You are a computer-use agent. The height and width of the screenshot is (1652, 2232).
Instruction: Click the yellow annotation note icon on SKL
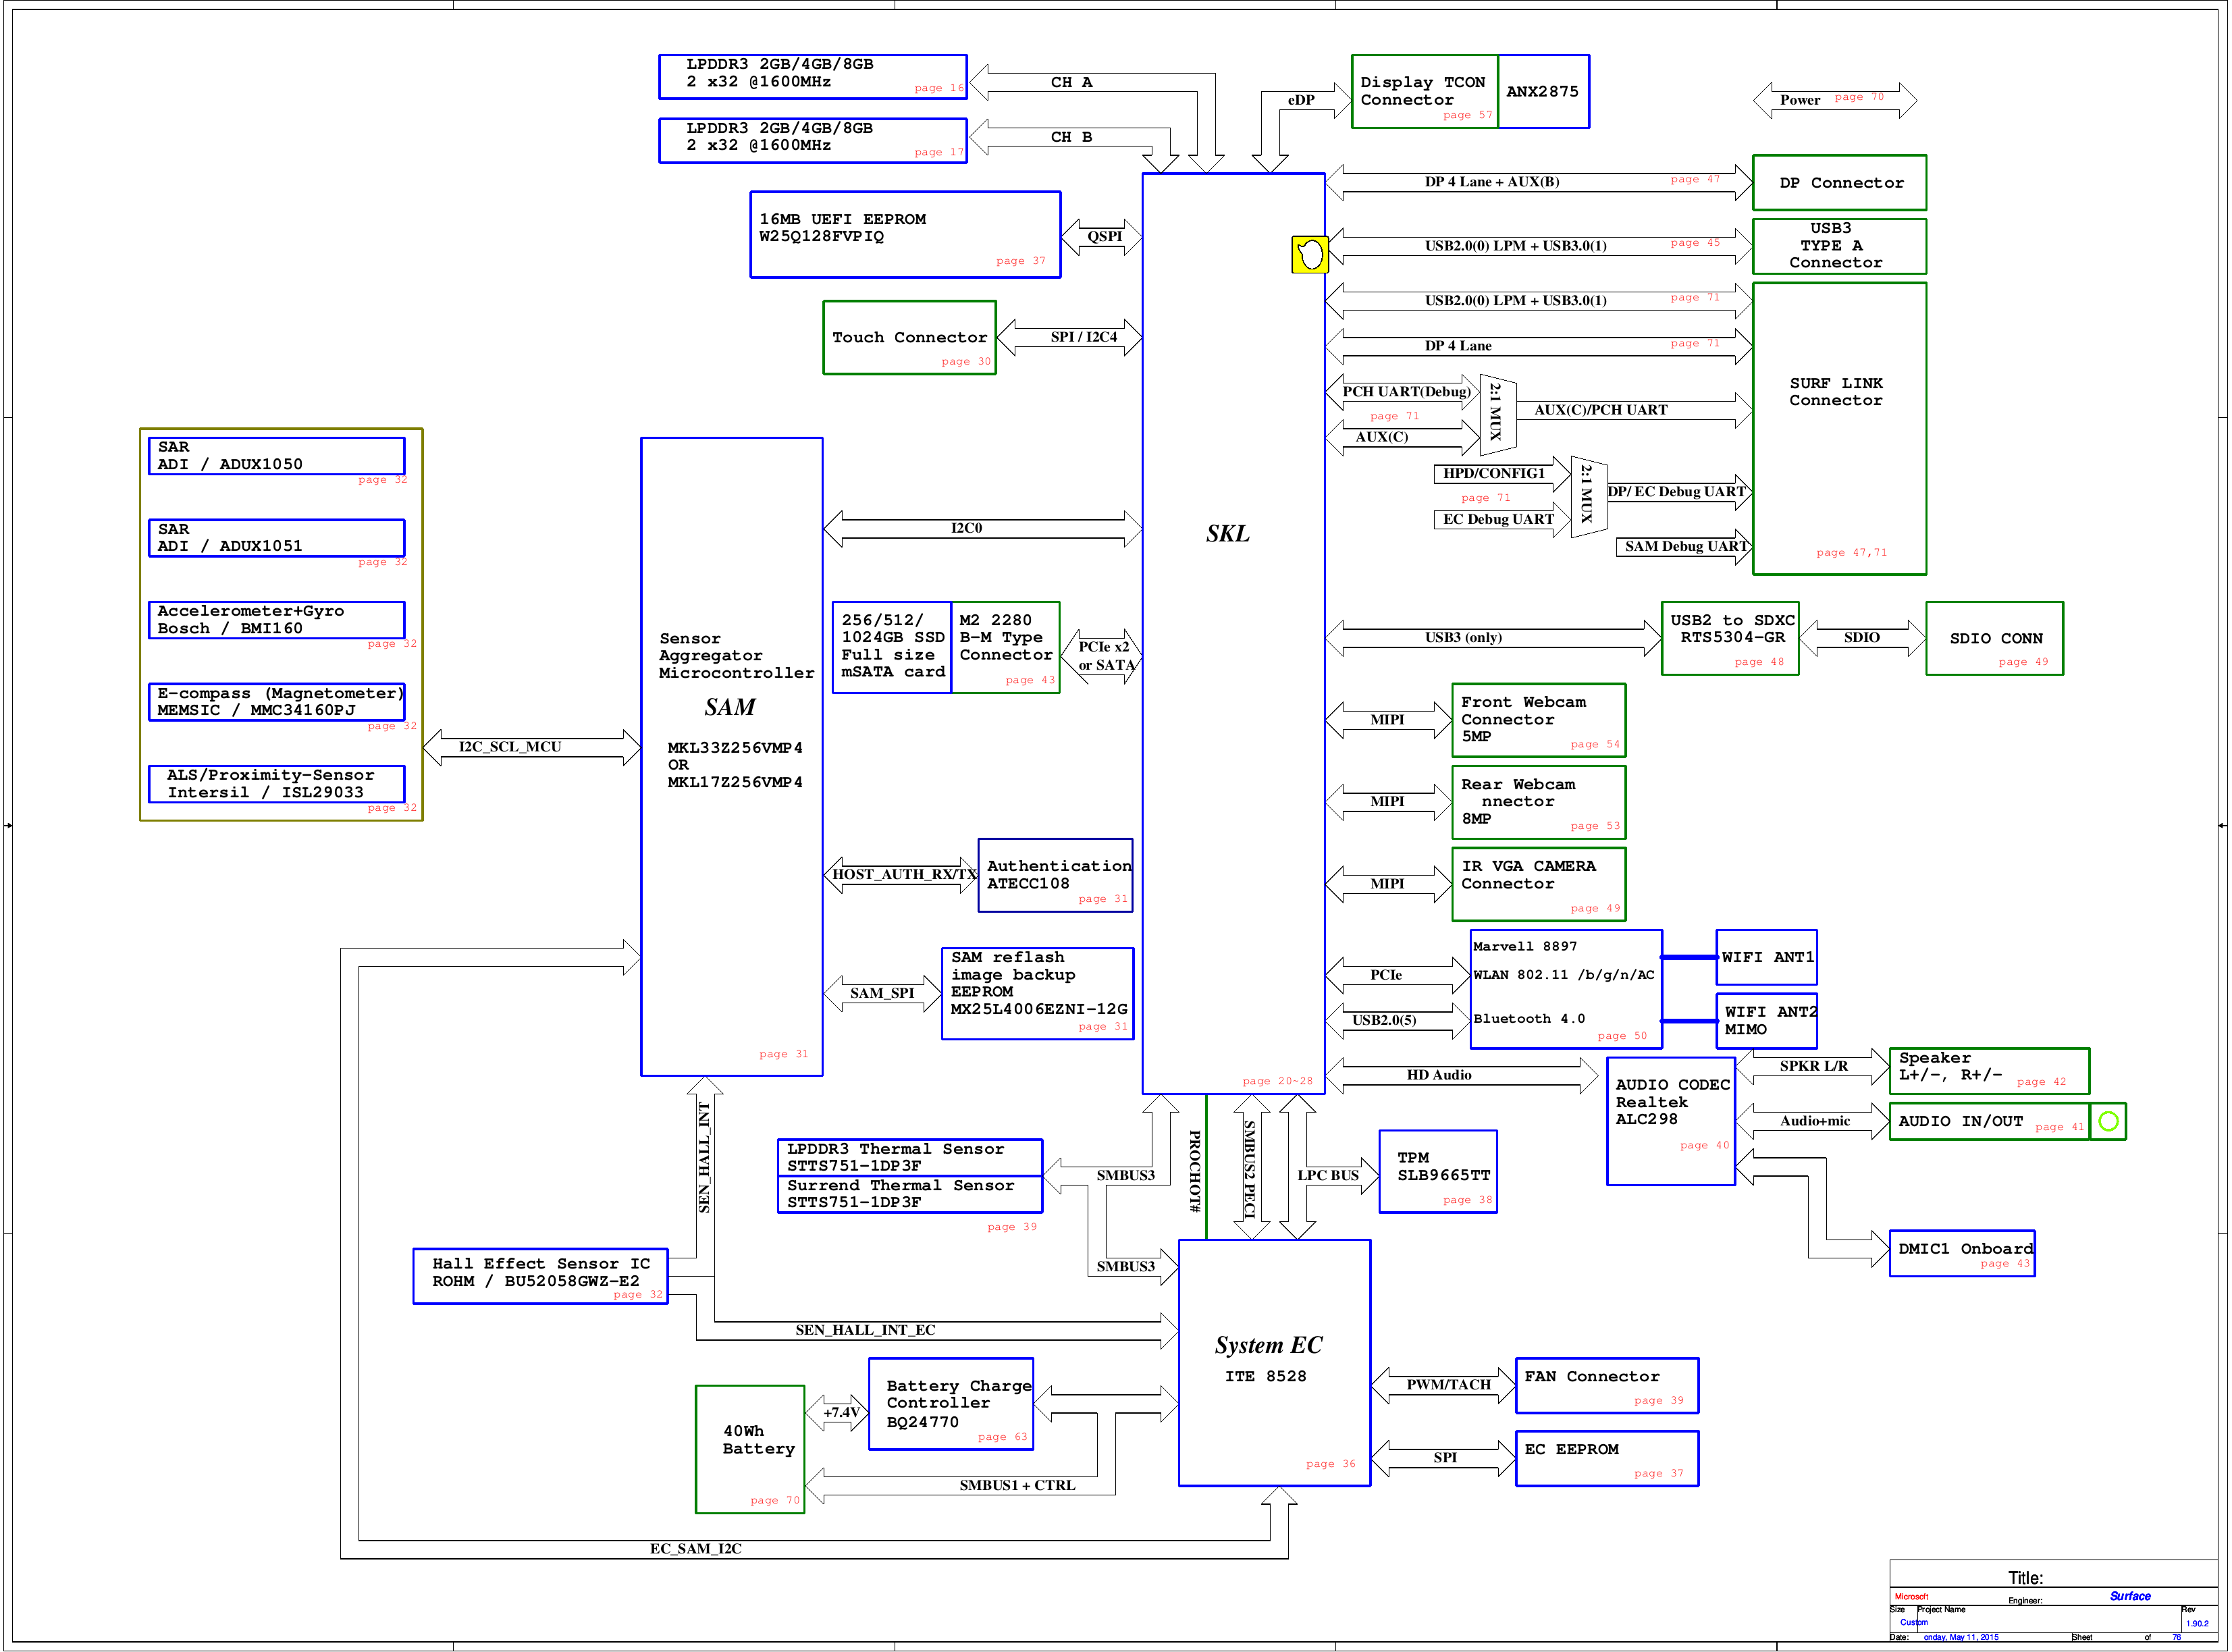click(x=1309, y=255)
